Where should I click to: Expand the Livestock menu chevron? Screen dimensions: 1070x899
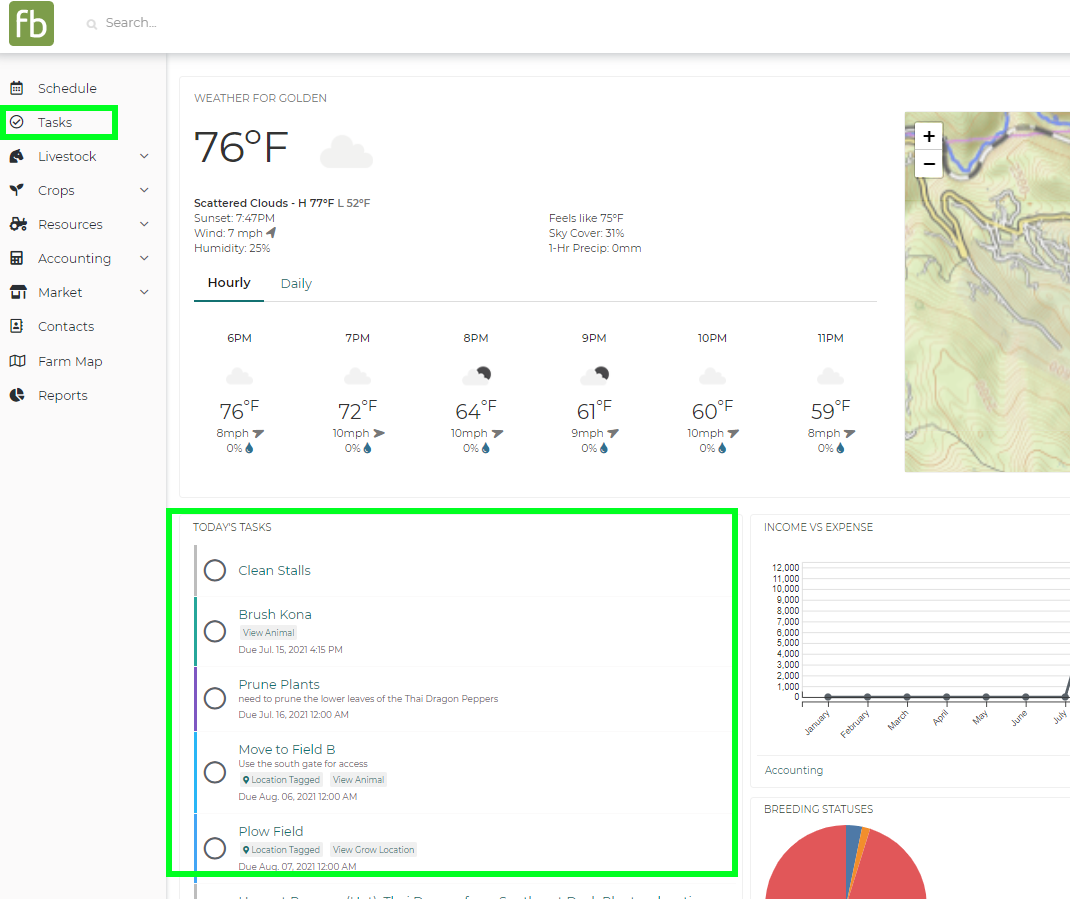pyautogui.click(x=144, y=156)
